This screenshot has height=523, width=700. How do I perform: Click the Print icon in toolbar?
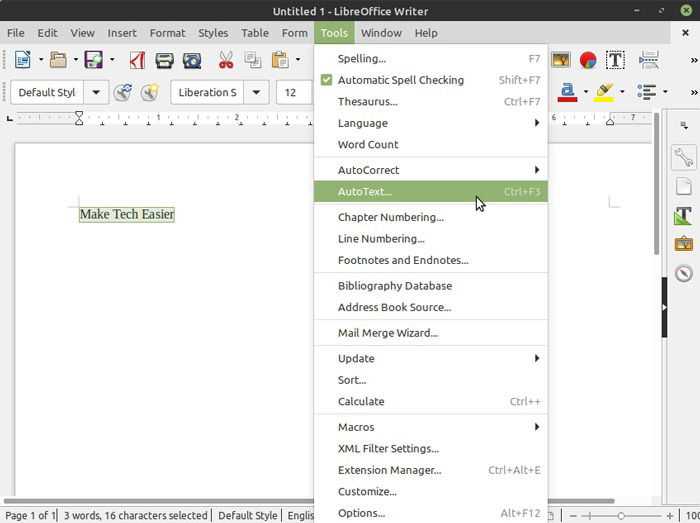[x=164, y=60]
